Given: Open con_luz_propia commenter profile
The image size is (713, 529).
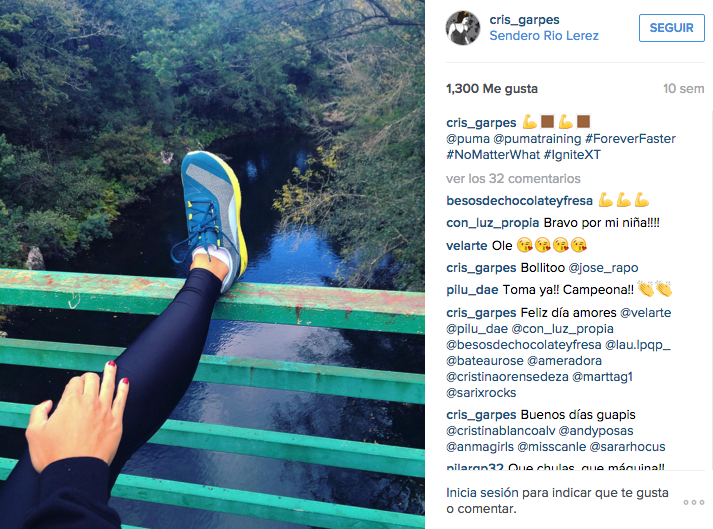Looking at the screenshot, I should pos(492,223).
